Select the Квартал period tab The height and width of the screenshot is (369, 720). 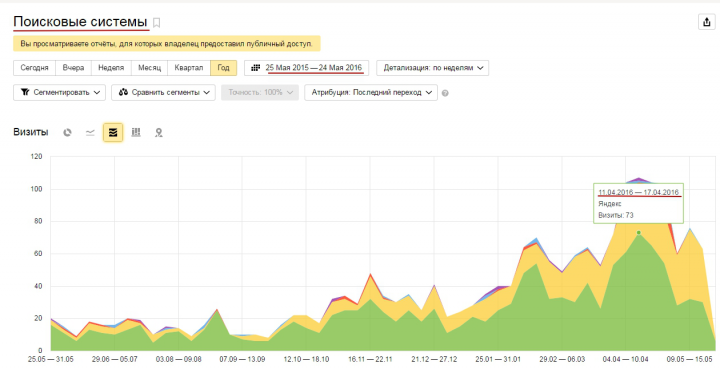[x=189, y=68]
